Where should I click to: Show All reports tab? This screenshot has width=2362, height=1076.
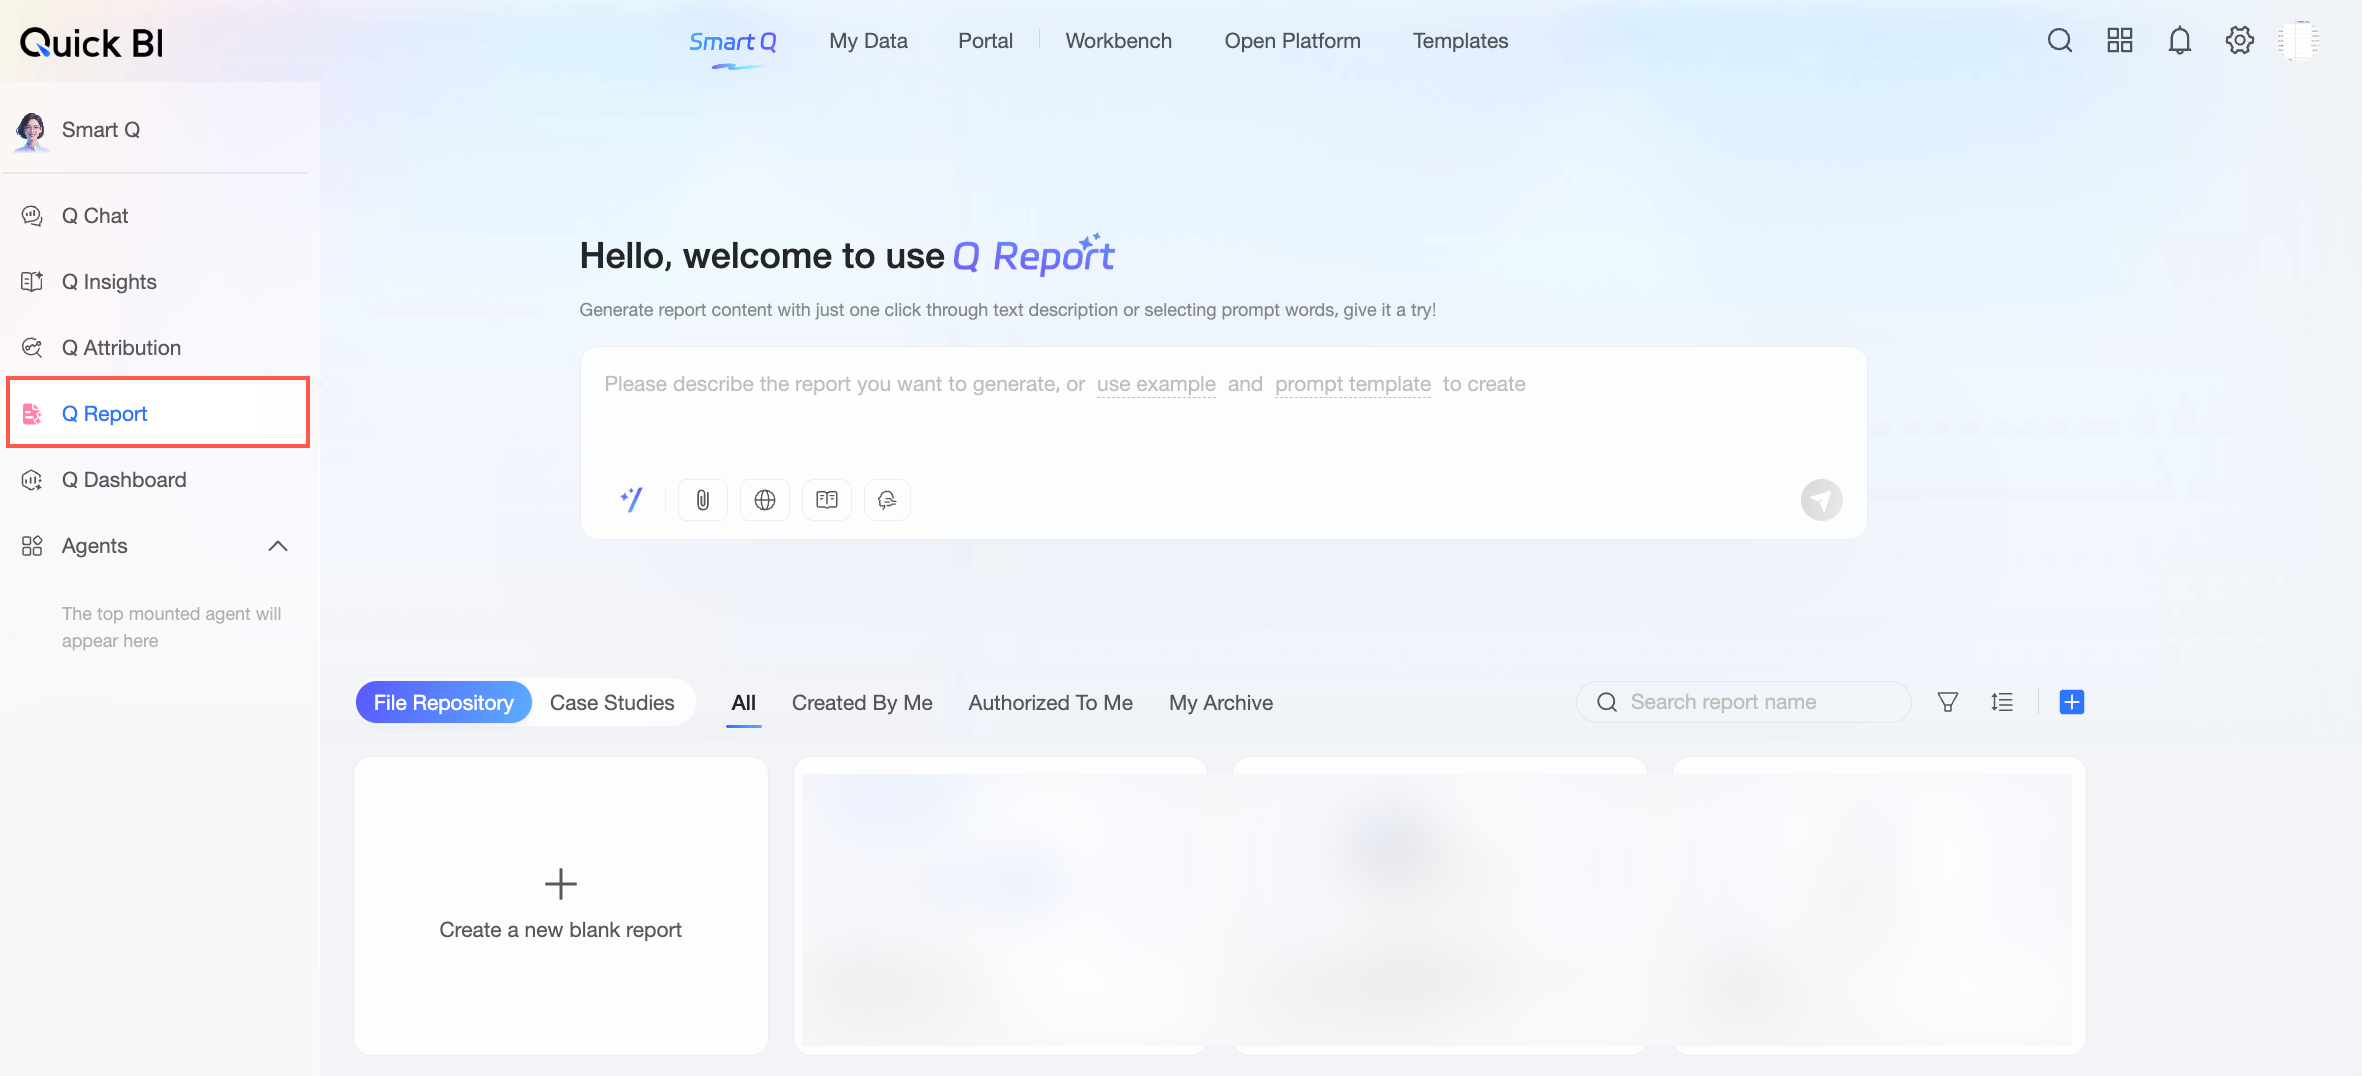tap(743, 702)
